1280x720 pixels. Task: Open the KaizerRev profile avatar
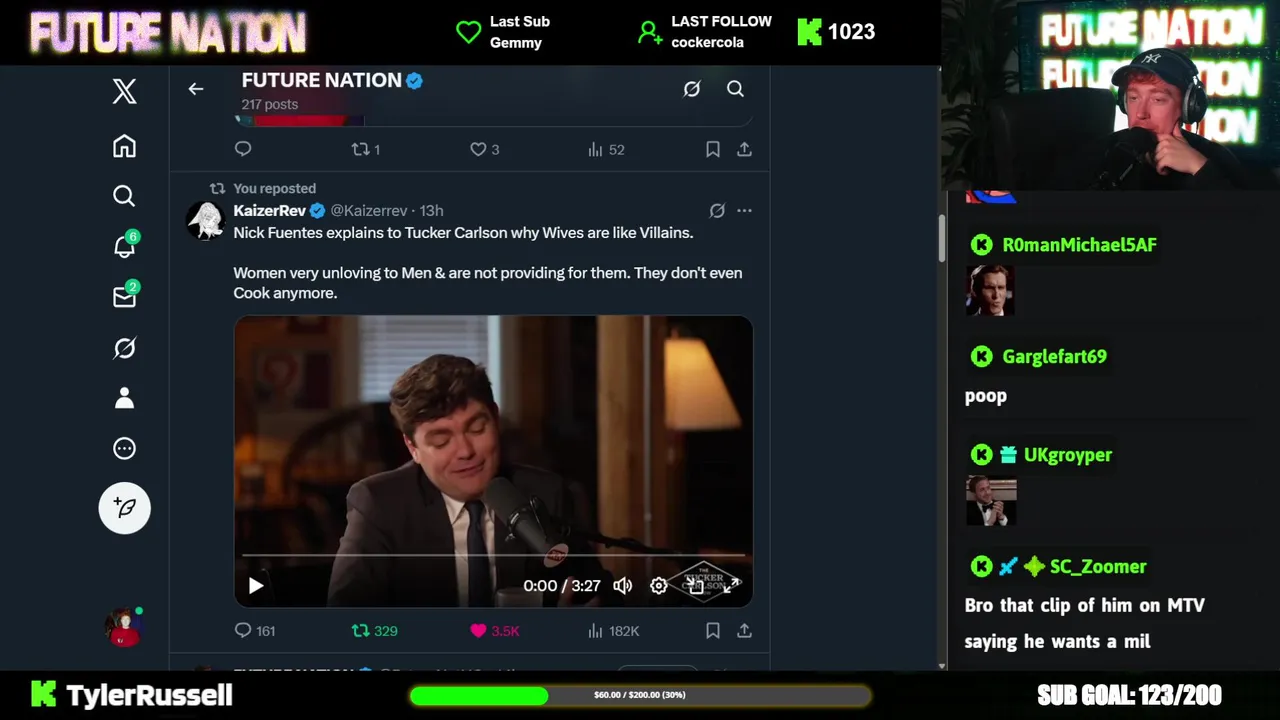pyautogui.click(x=206, y=221)
